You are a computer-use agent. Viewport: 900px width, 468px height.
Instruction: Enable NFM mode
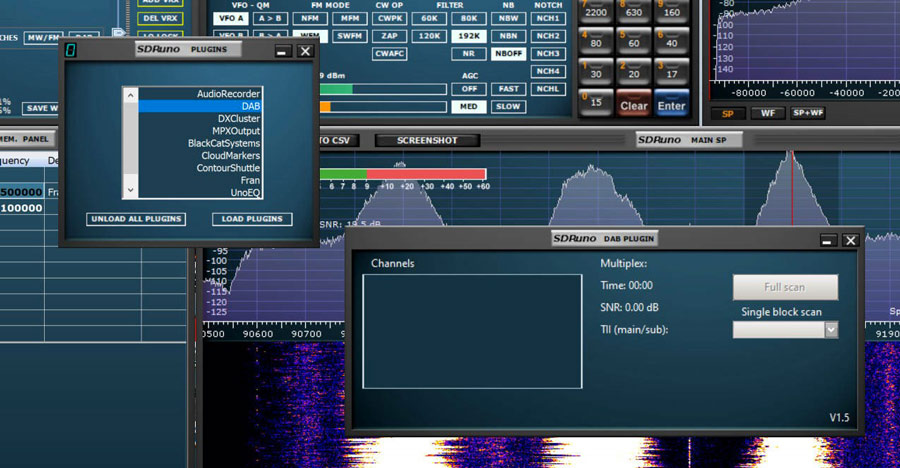tap(310, 18)
